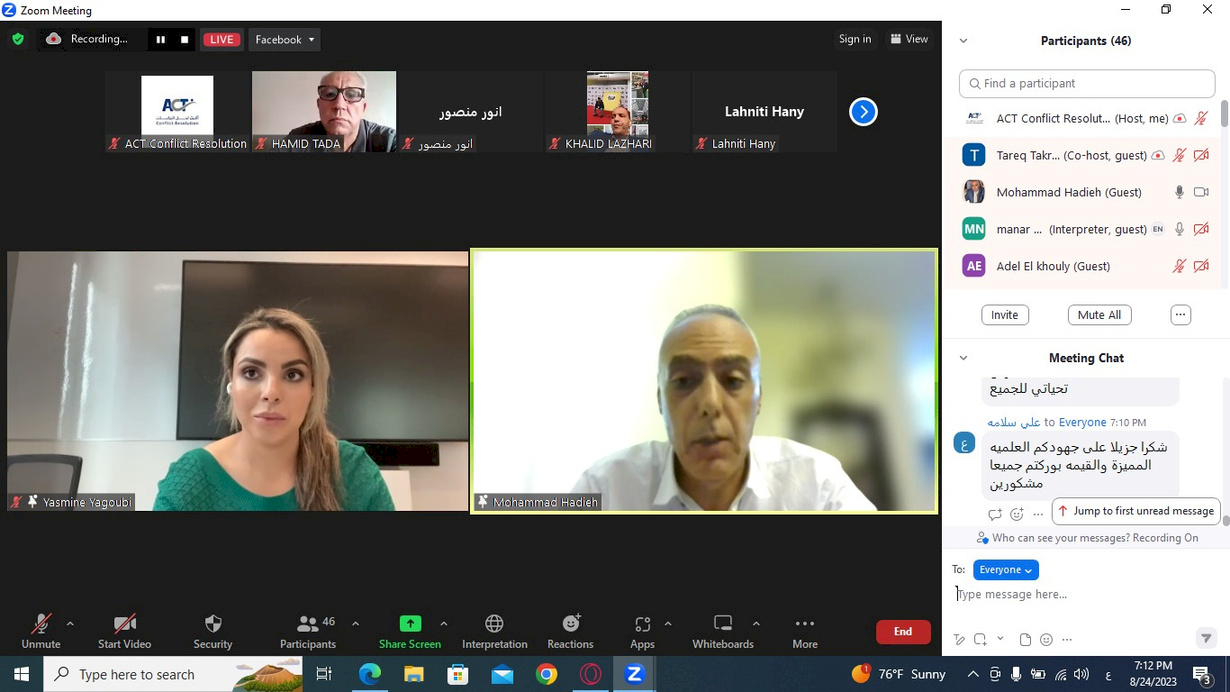This screenshot has height=692, width=1230.
Task: Stop the recording
Action: [184, 39]
